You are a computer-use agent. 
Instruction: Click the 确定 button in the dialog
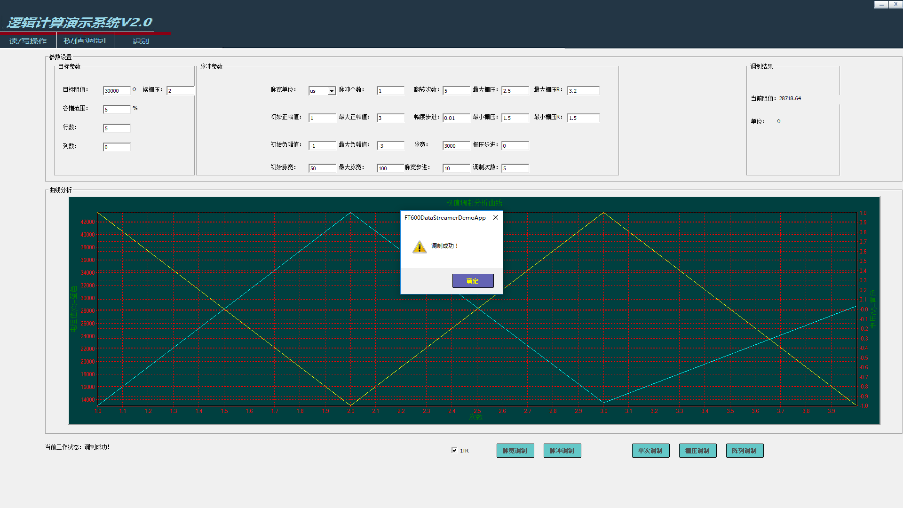click(x=472, y=280)
